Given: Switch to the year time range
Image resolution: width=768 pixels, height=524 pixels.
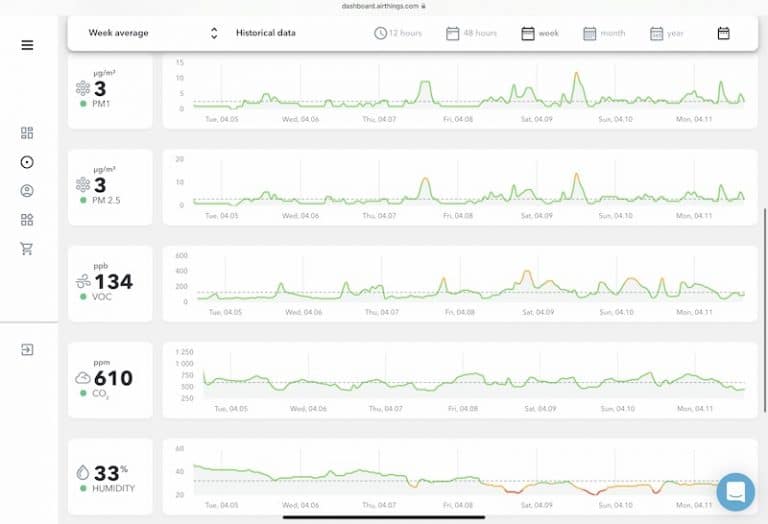Looking at the screenshot, I should click(x=667, y=33).
